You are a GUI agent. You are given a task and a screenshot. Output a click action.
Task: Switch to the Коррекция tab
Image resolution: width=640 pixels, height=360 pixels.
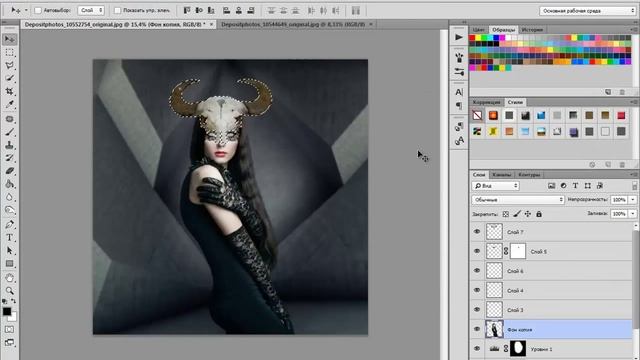tap(487, 102)
